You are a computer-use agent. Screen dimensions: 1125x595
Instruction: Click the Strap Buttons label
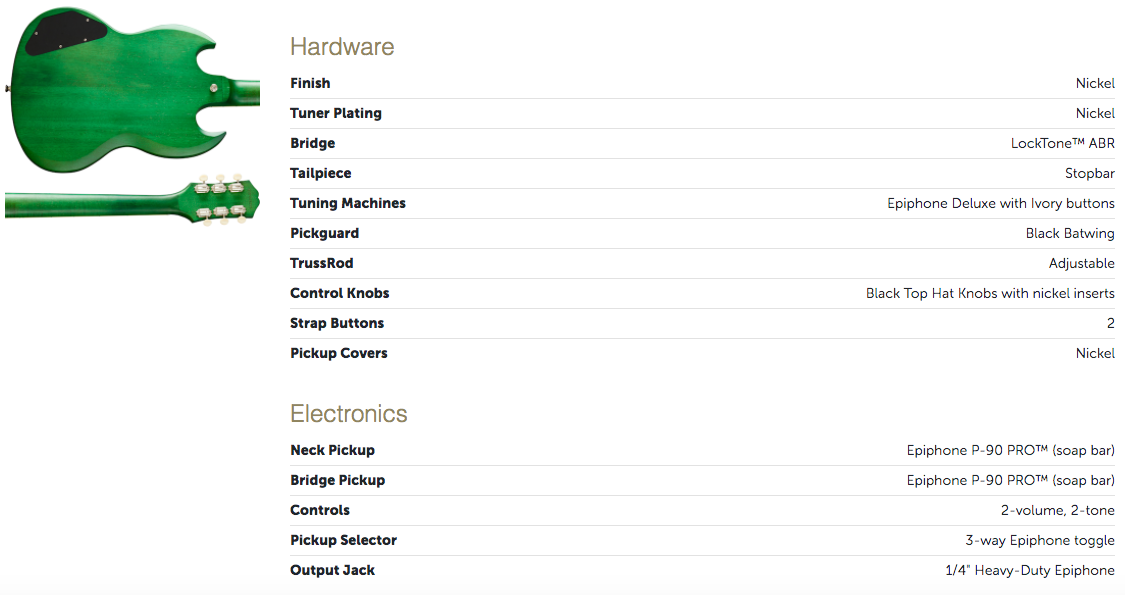coord(337,323)
